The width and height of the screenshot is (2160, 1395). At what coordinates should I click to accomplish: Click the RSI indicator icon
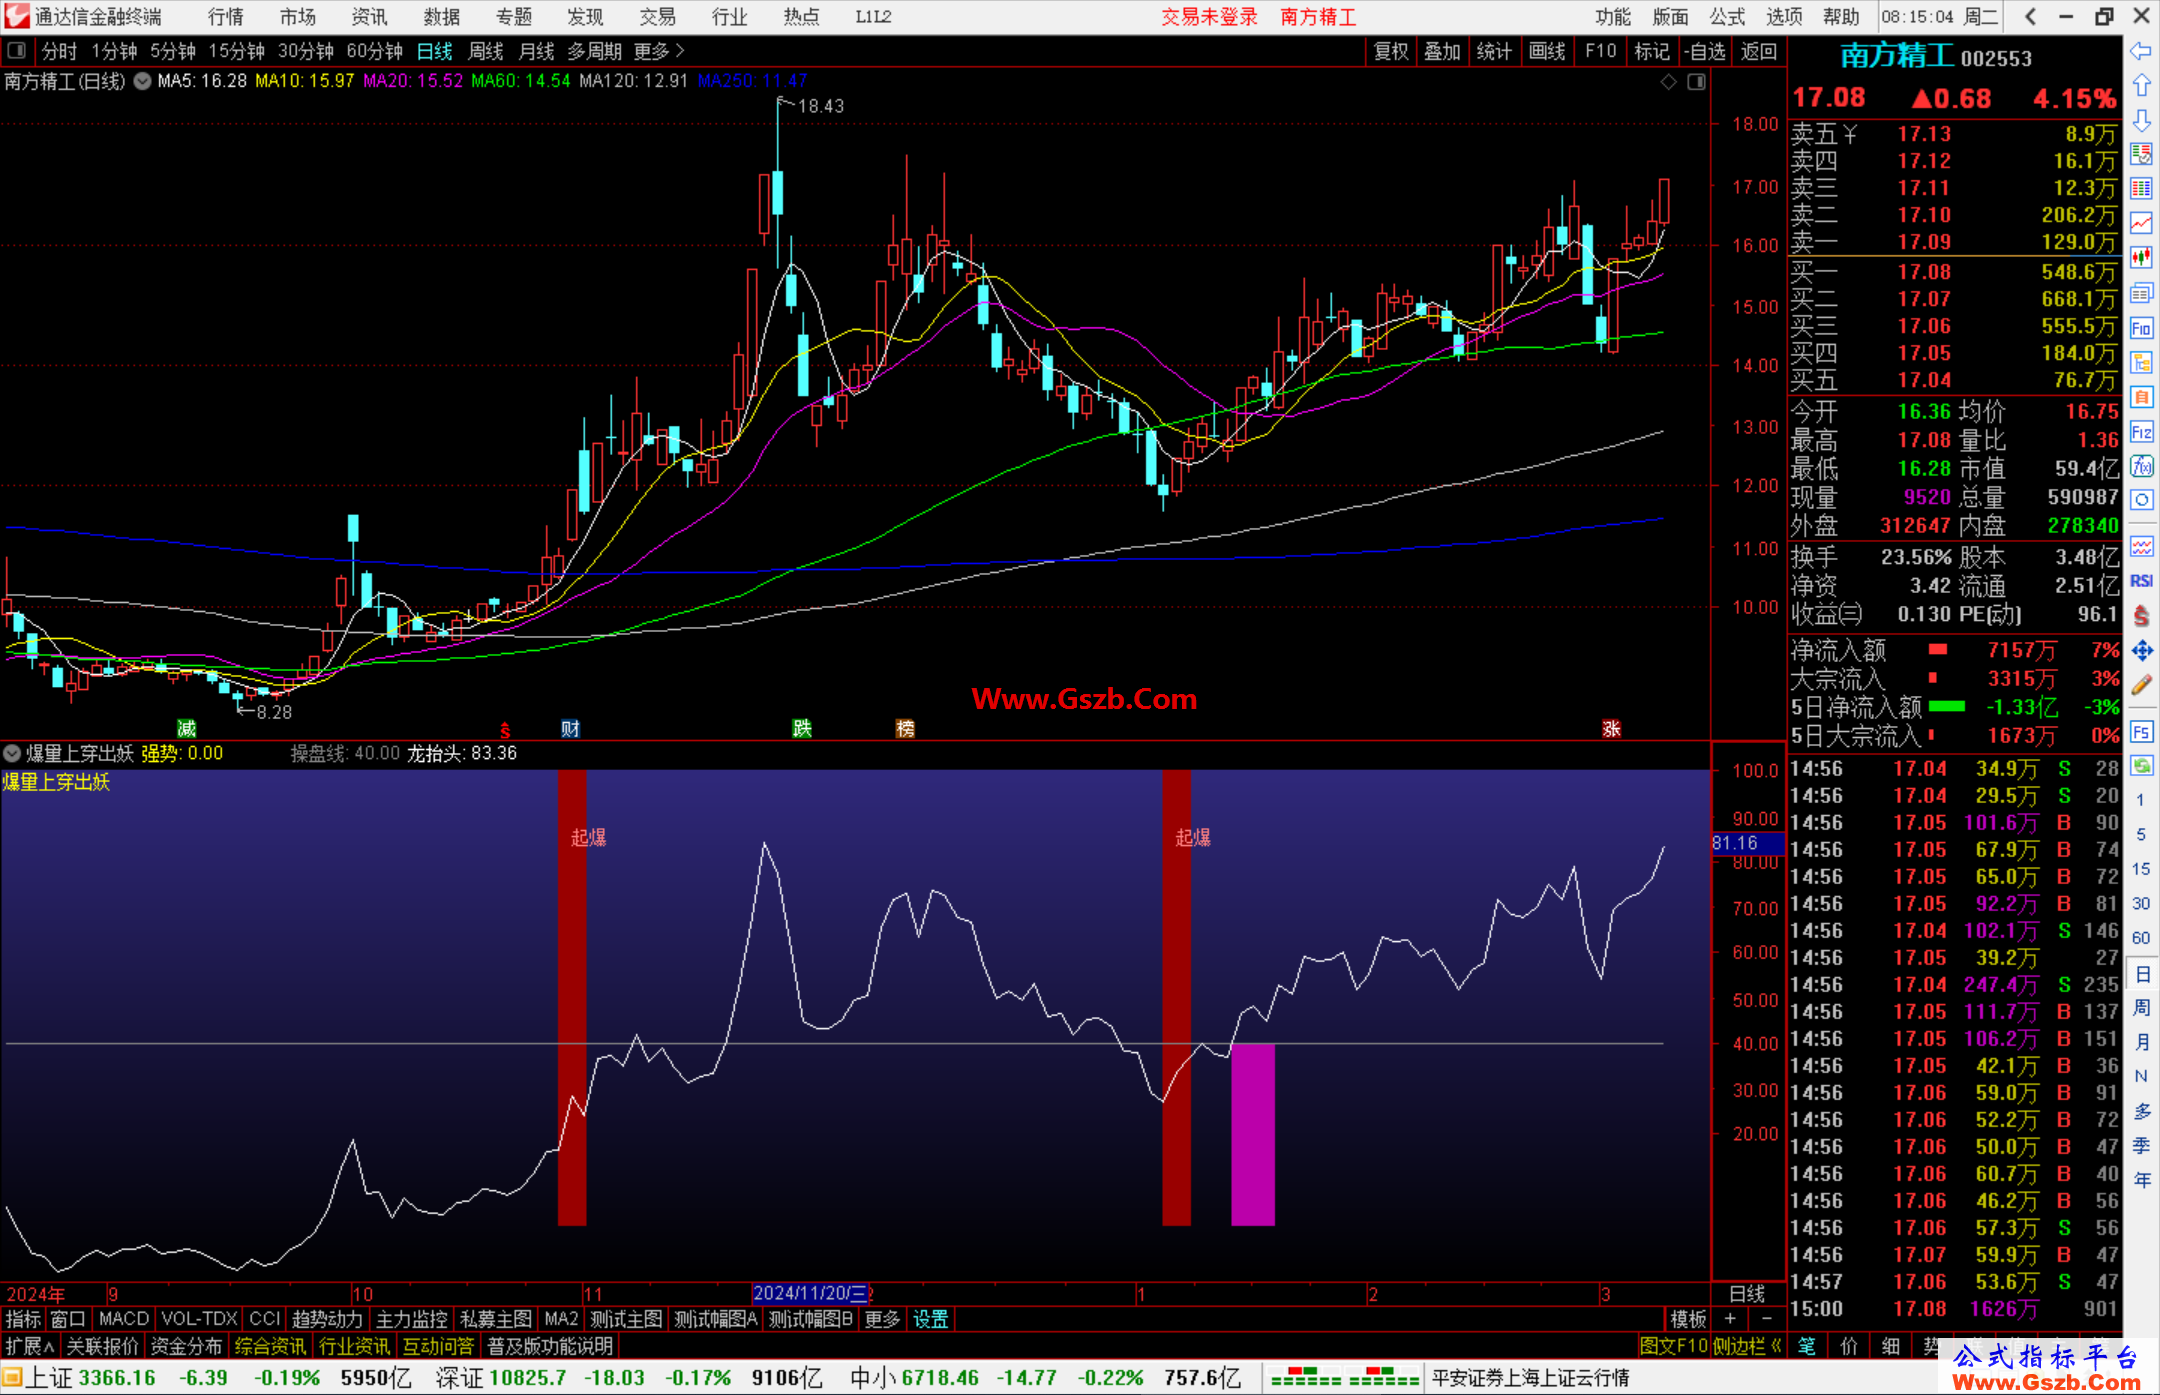click(2141, 581)
